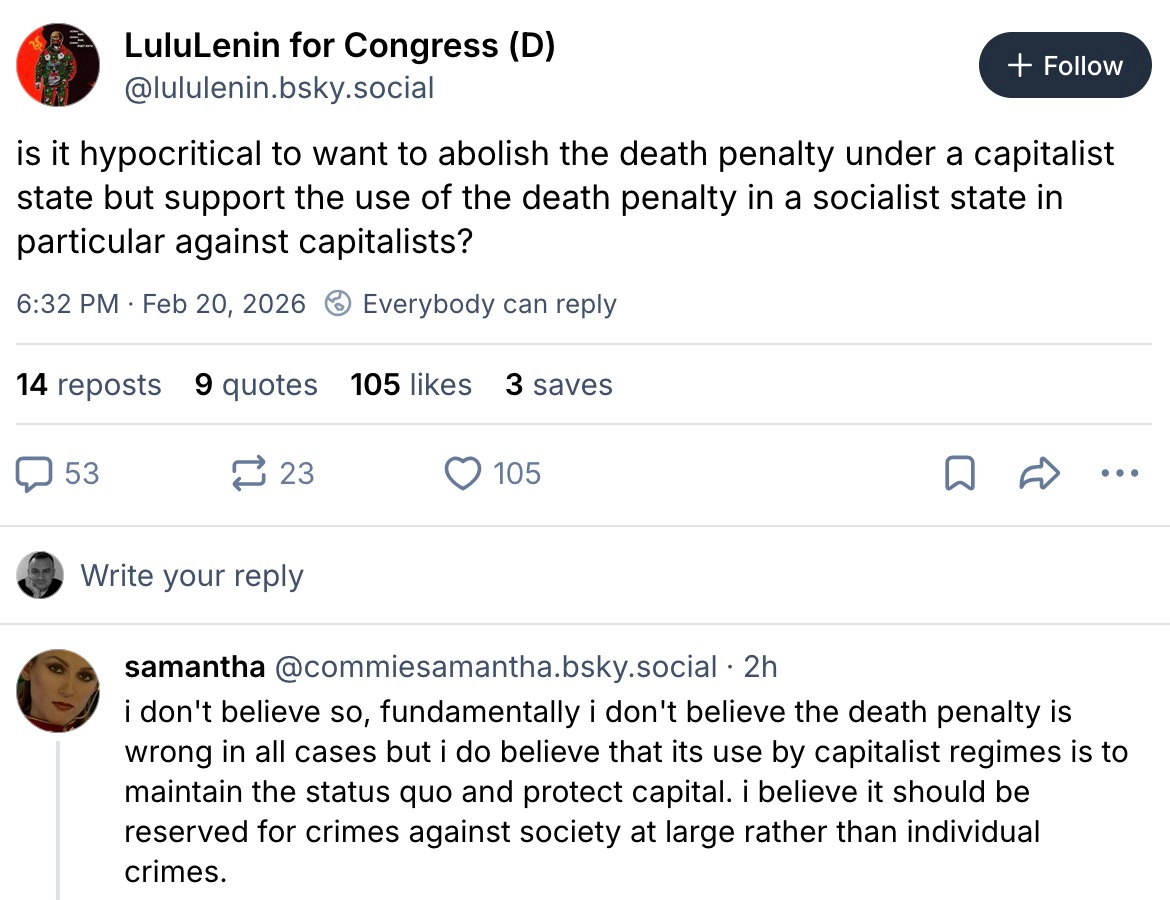Open the three-dot more options menu
This screenshot has width=1170, height=900.
pyautogui.click(x=1119, y=474)
